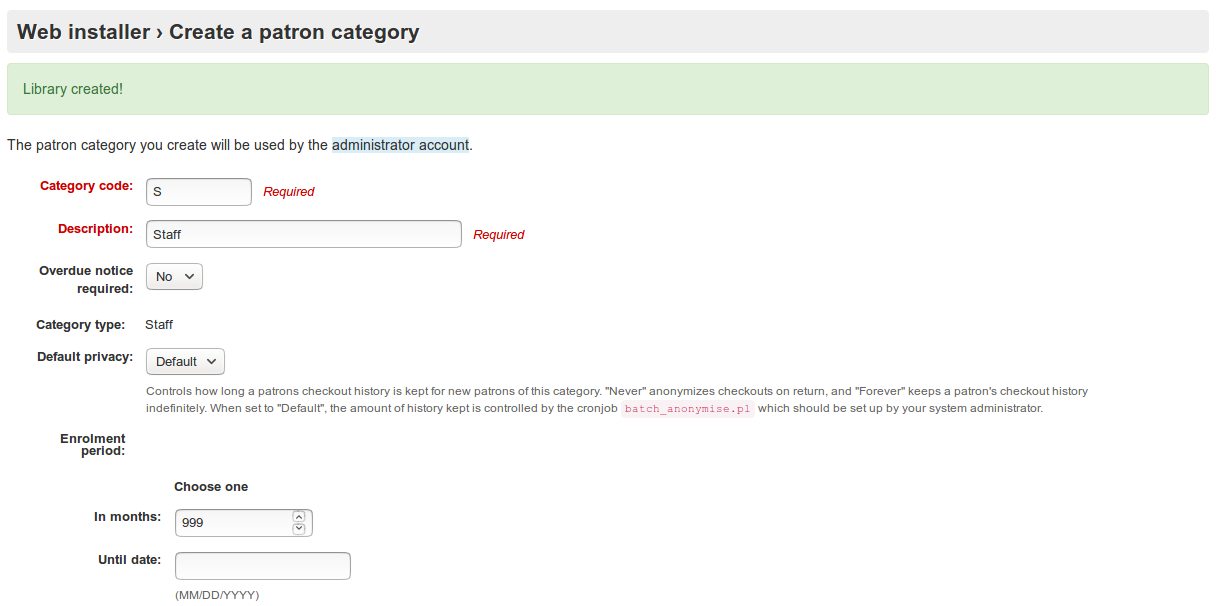Increase months with the up stepper arrow
1216x606 pixels.
299,517
